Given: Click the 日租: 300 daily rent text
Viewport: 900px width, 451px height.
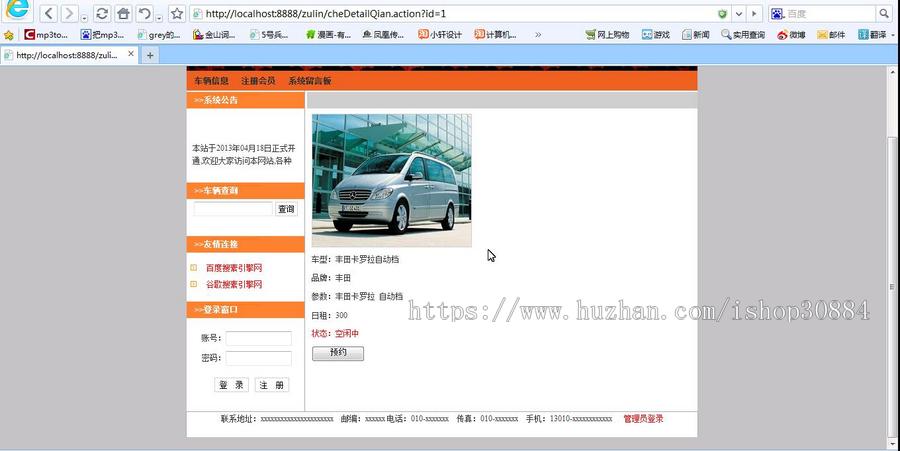Looking at the screenshot, I should pyautogui.click(x=329, y=315).
